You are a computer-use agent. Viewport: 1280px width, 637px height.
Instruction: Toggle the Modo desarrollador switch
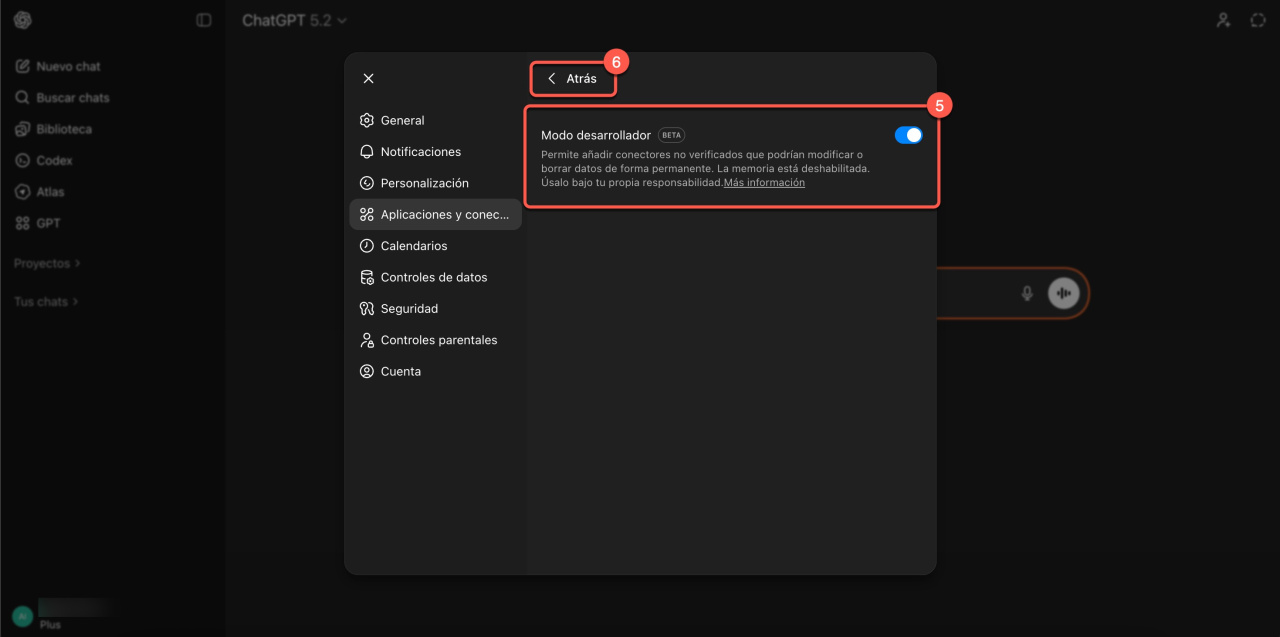[908, 135]
